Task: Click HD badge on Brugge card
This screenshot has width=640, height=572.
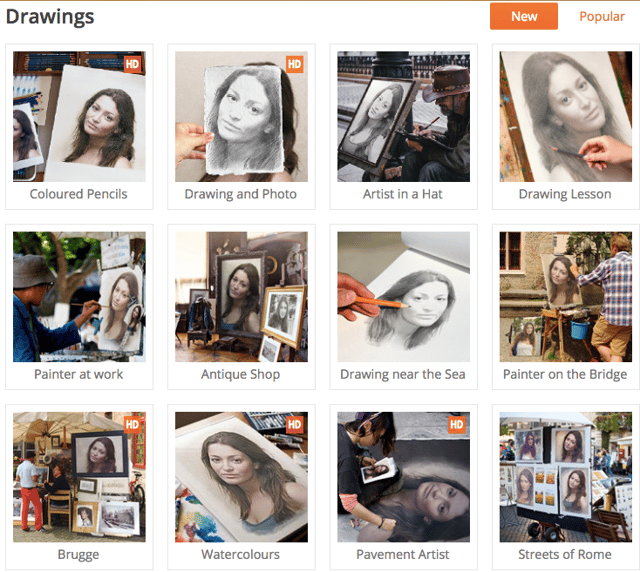Action: [x=132, y=425]
